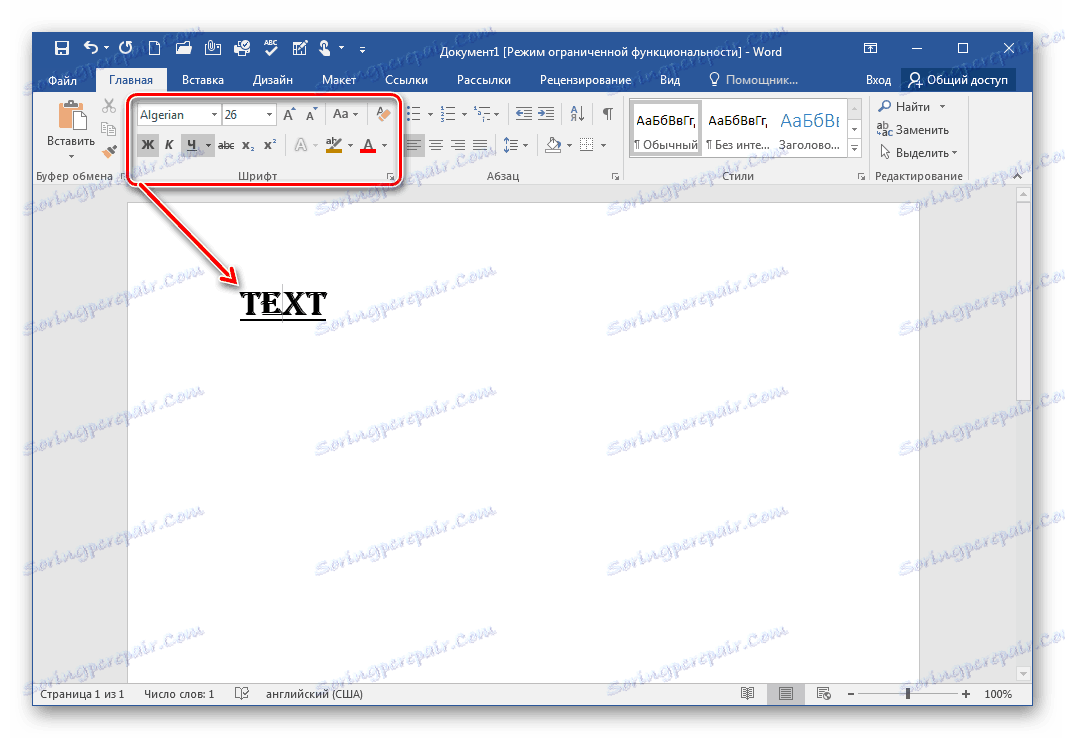The height and width of the screenshot is (738, 1065).
Task: Toggle underline off for the text
Action: click(194, 144)
